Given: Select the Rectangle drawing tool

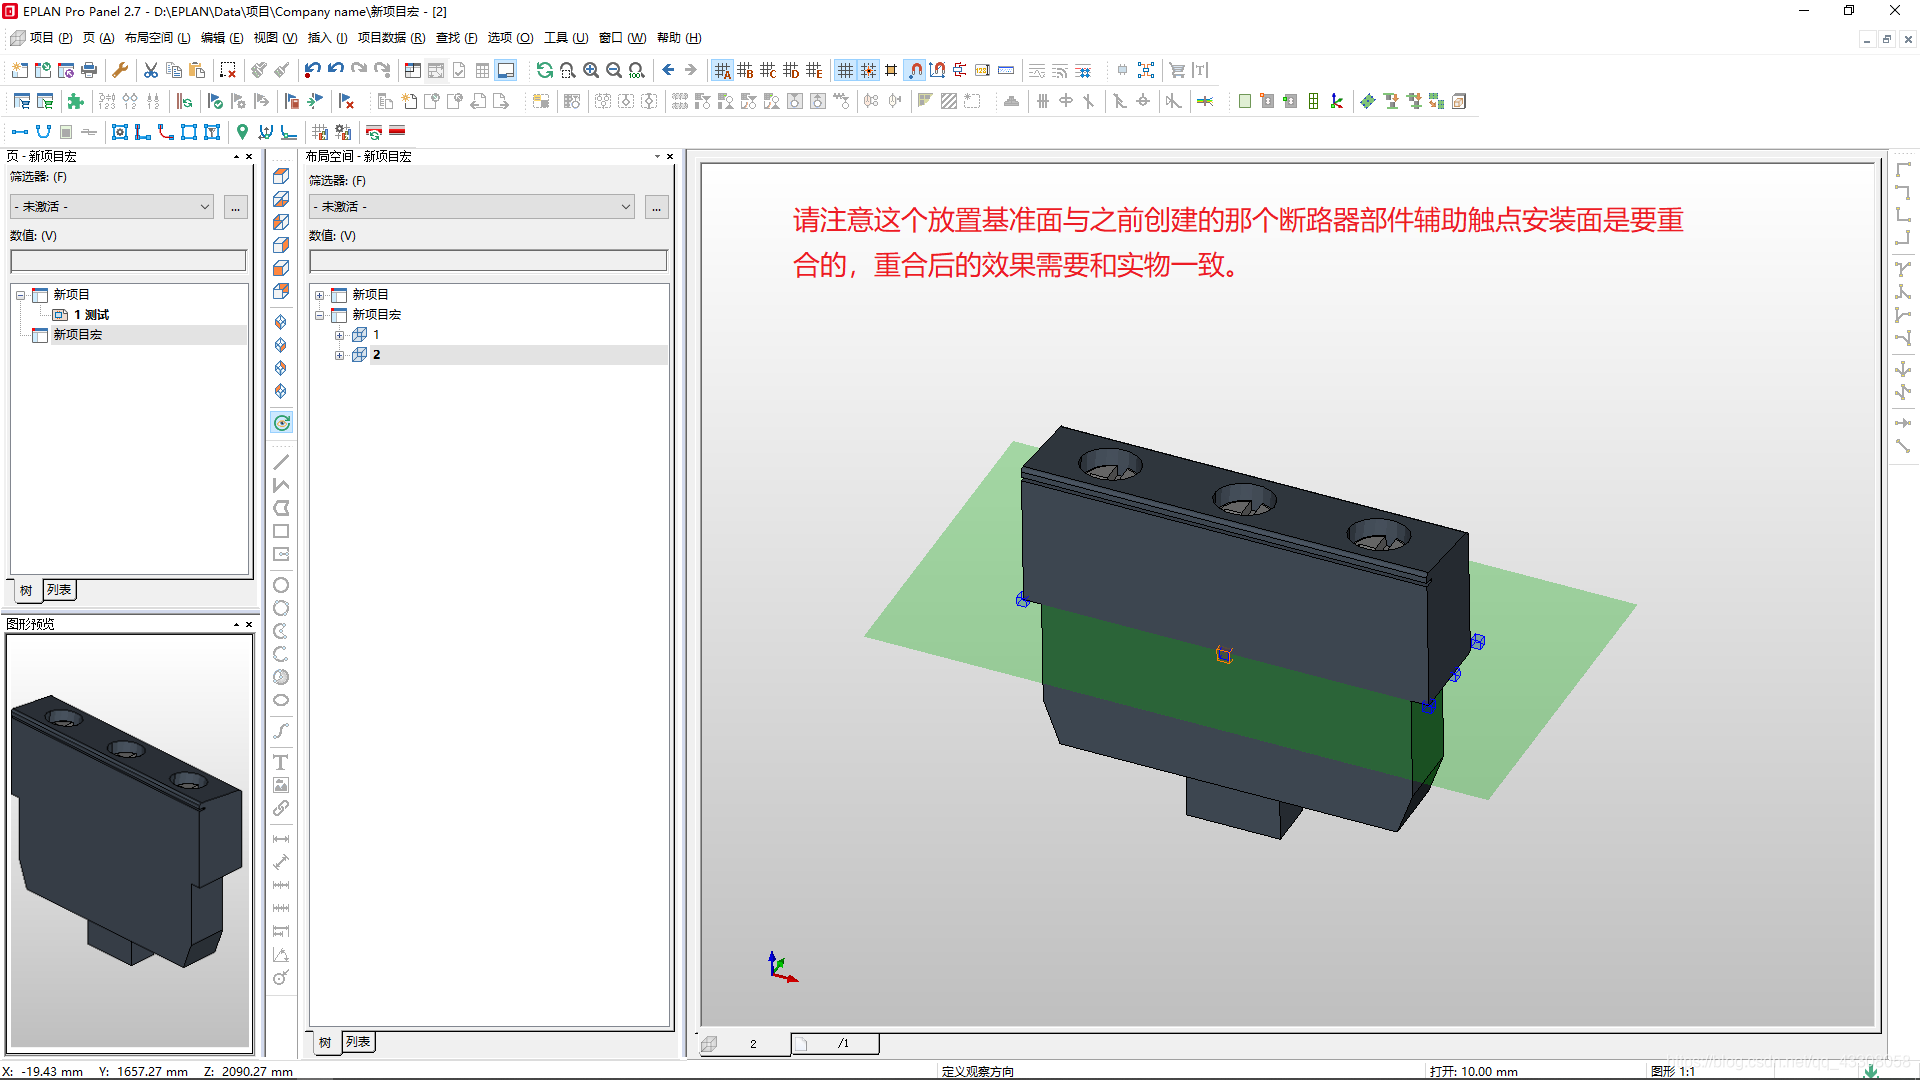Looking at the screenshot, I should coord(281,531).
